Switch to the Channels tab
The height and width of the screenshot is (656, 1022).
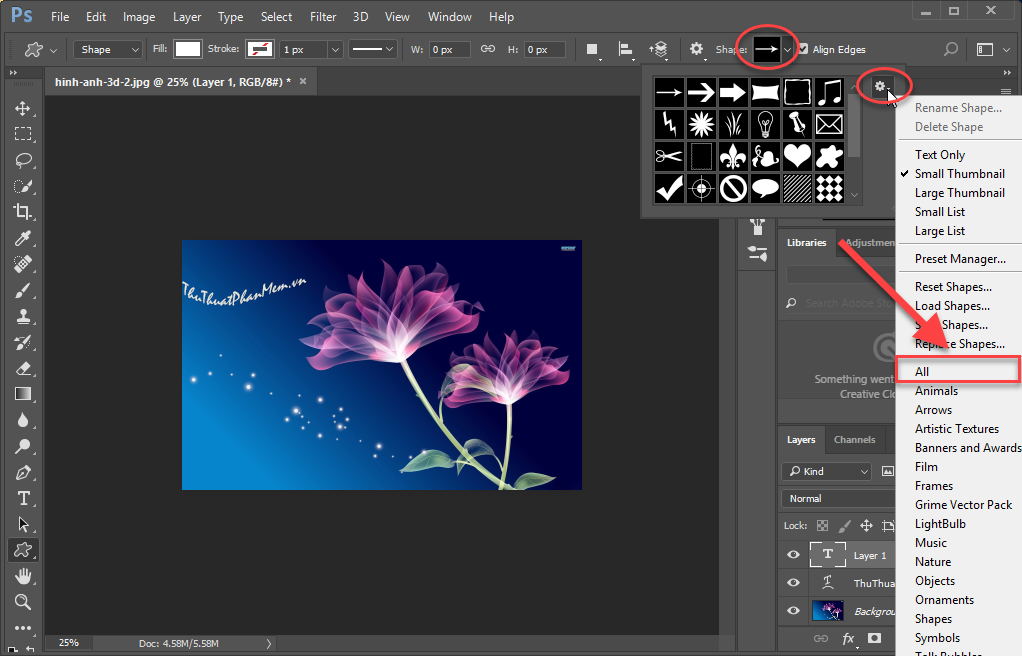point(855,439)
